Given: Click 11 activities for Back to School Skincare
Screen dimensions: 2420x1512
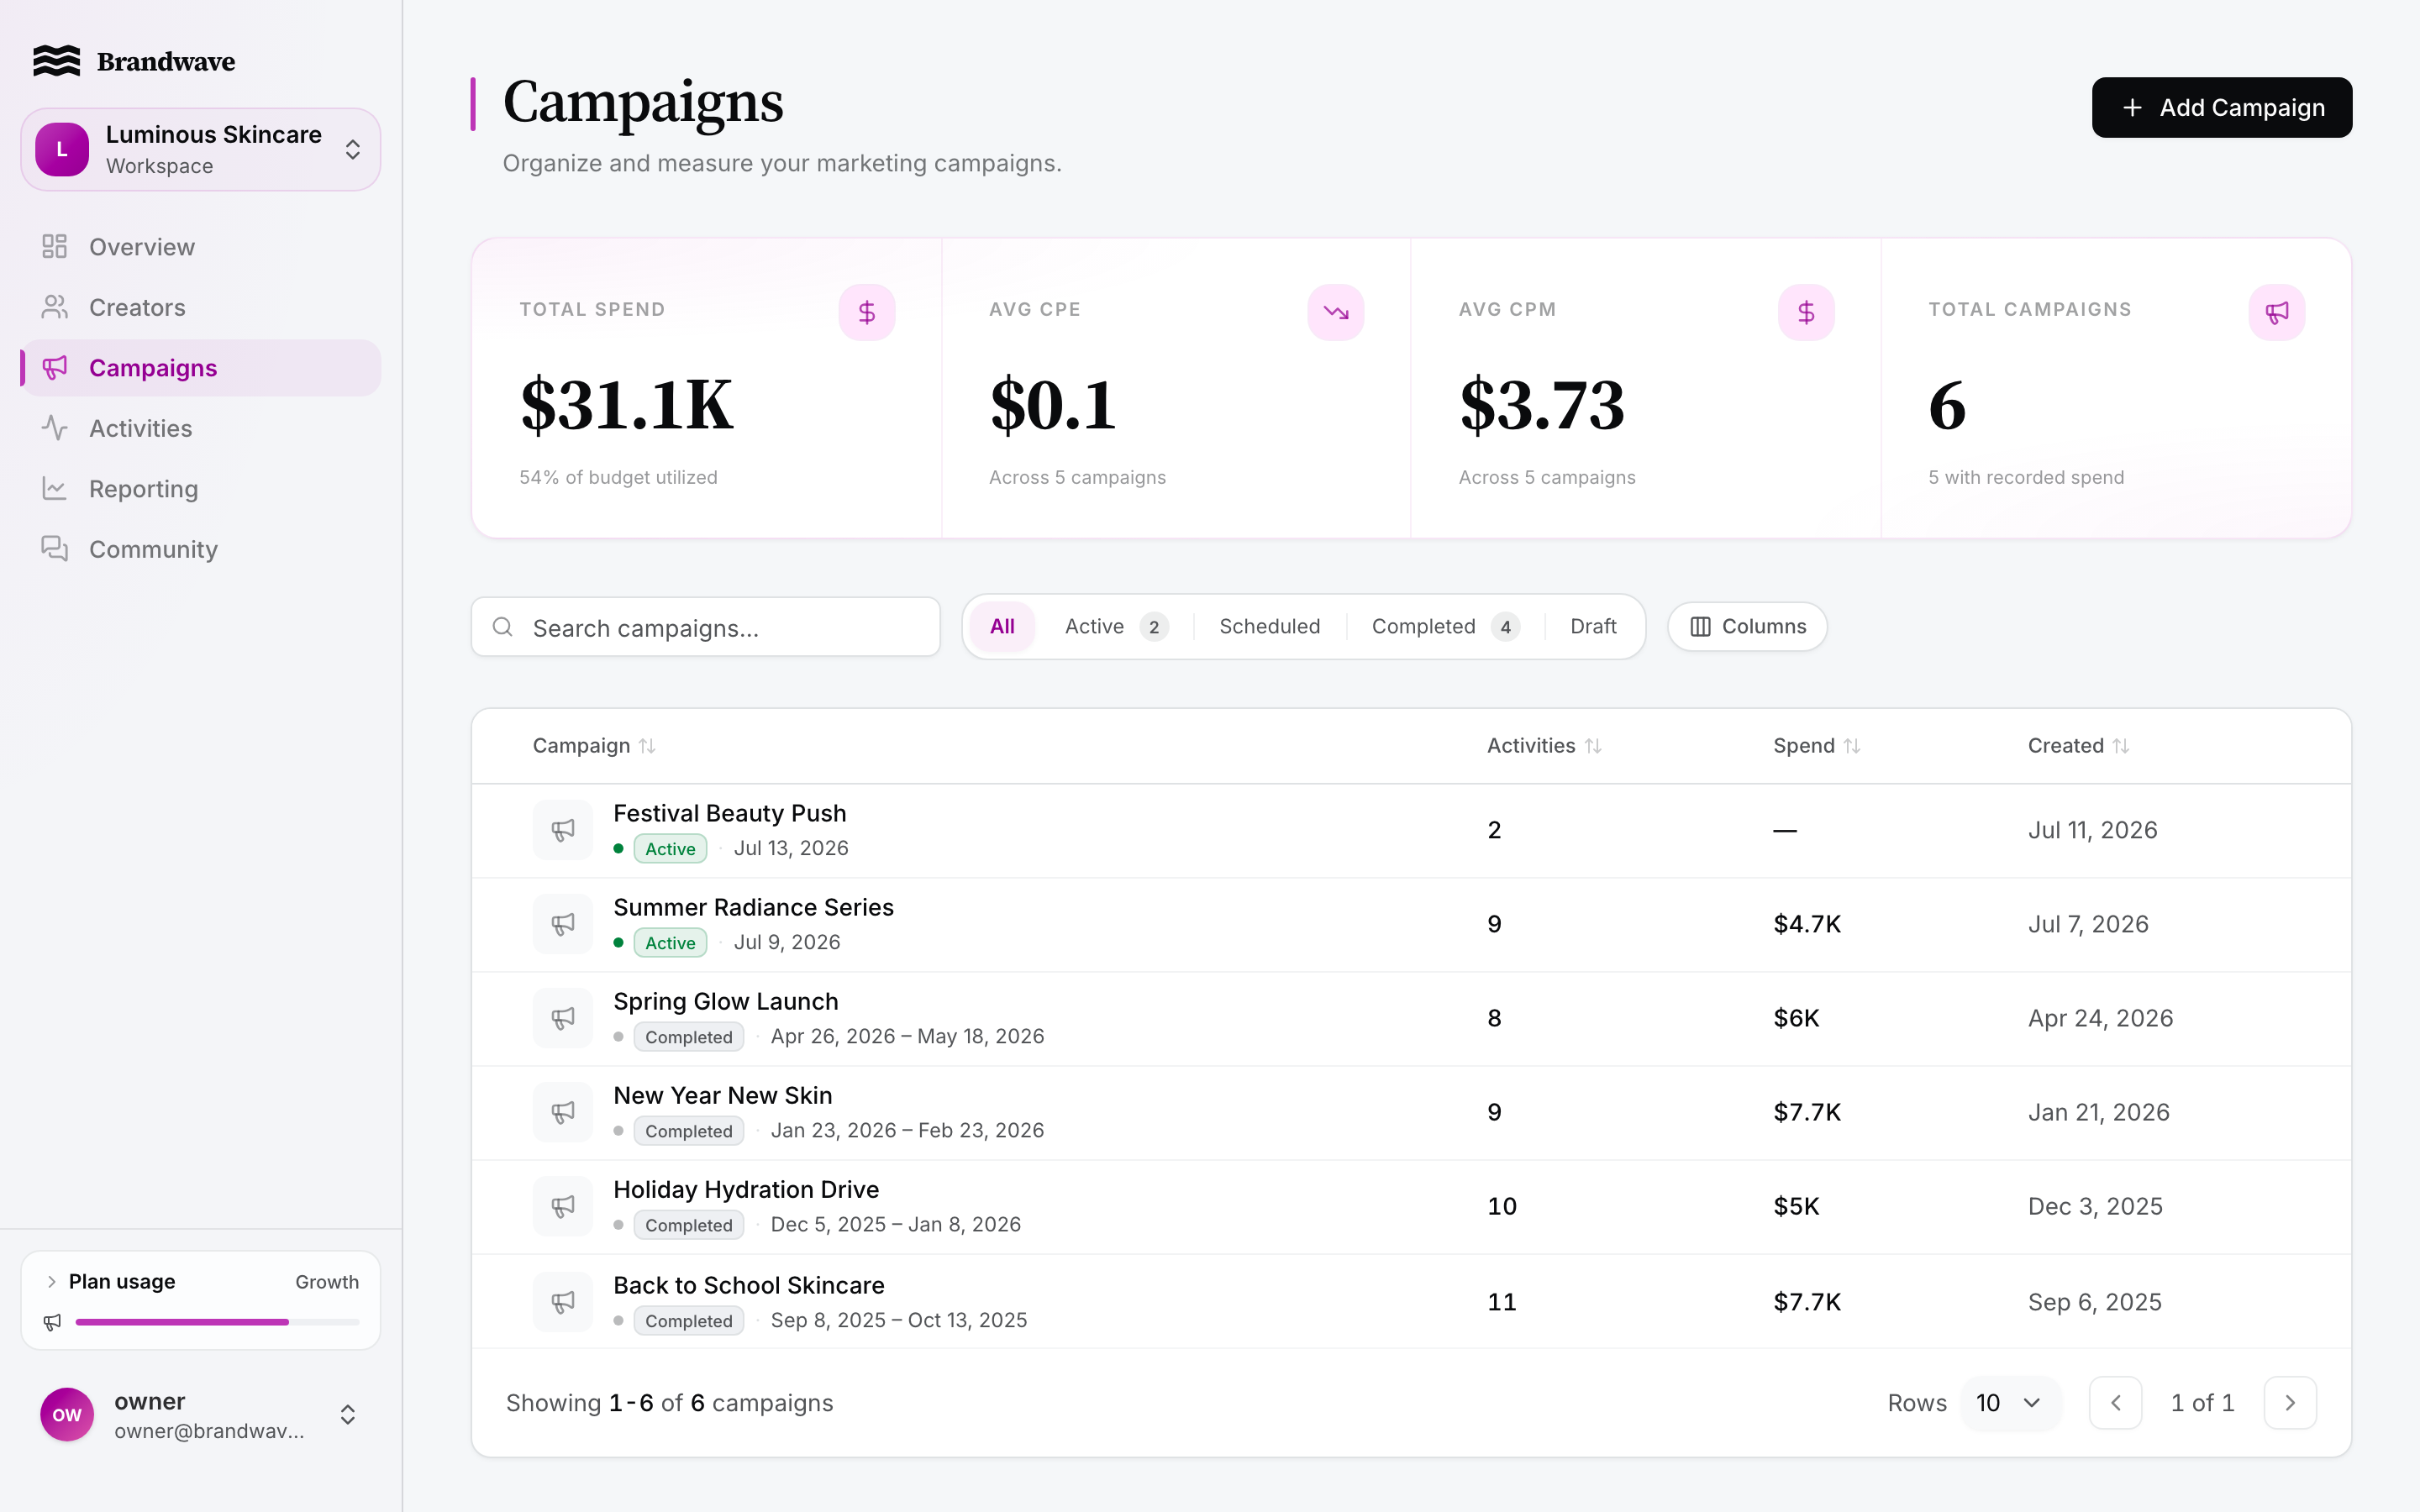Looking at the screenshot, I should [1502, 1302].
